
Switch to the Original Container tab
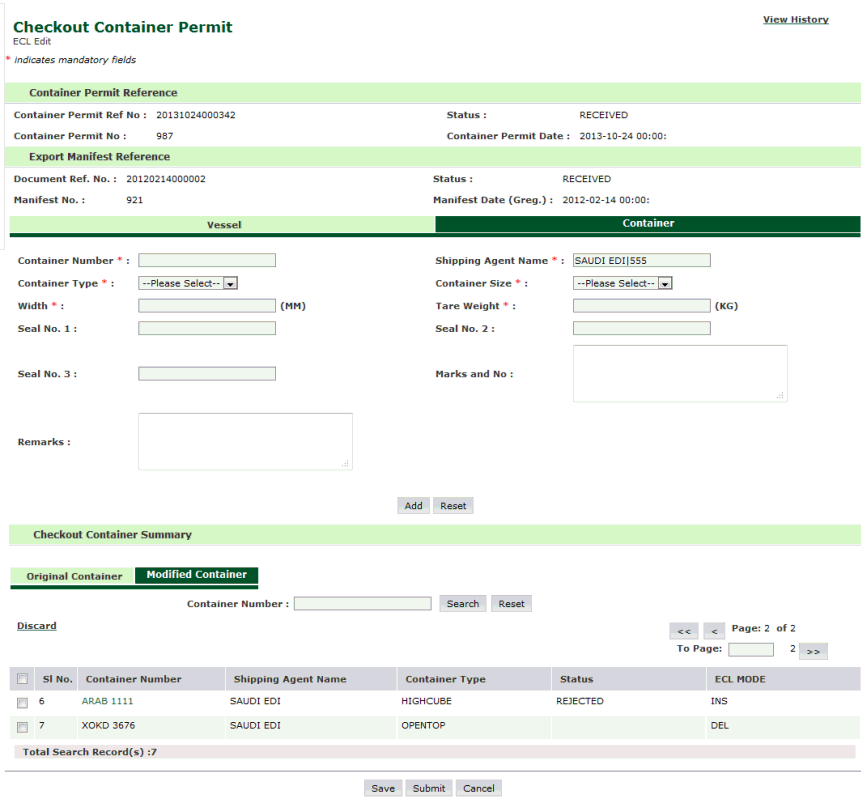pos(74,577)
